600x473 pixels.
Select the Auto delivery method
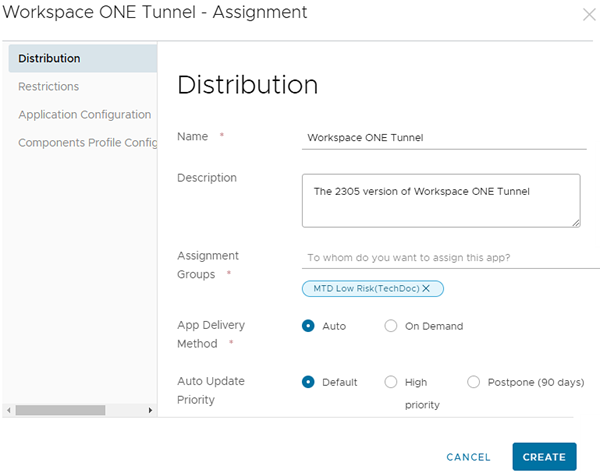(x=308, y=326)
